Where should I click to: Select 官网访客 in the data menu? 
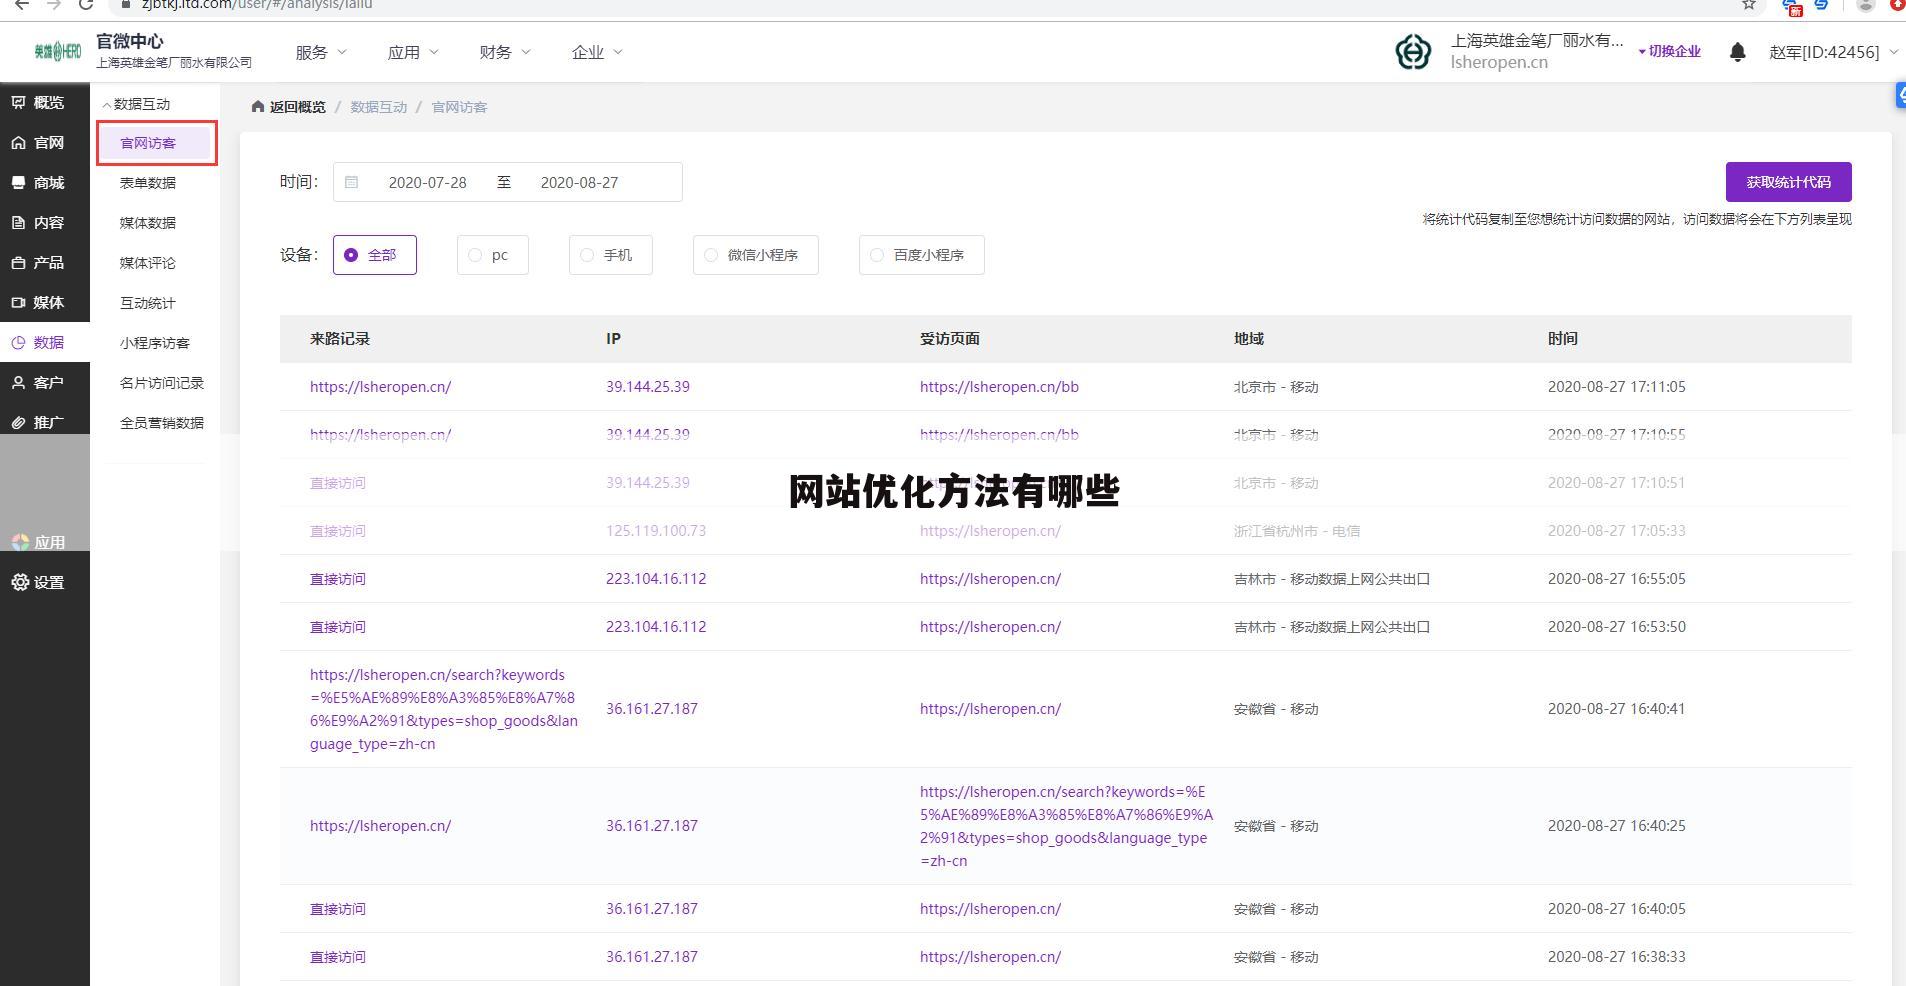click(x=147, y=142)
